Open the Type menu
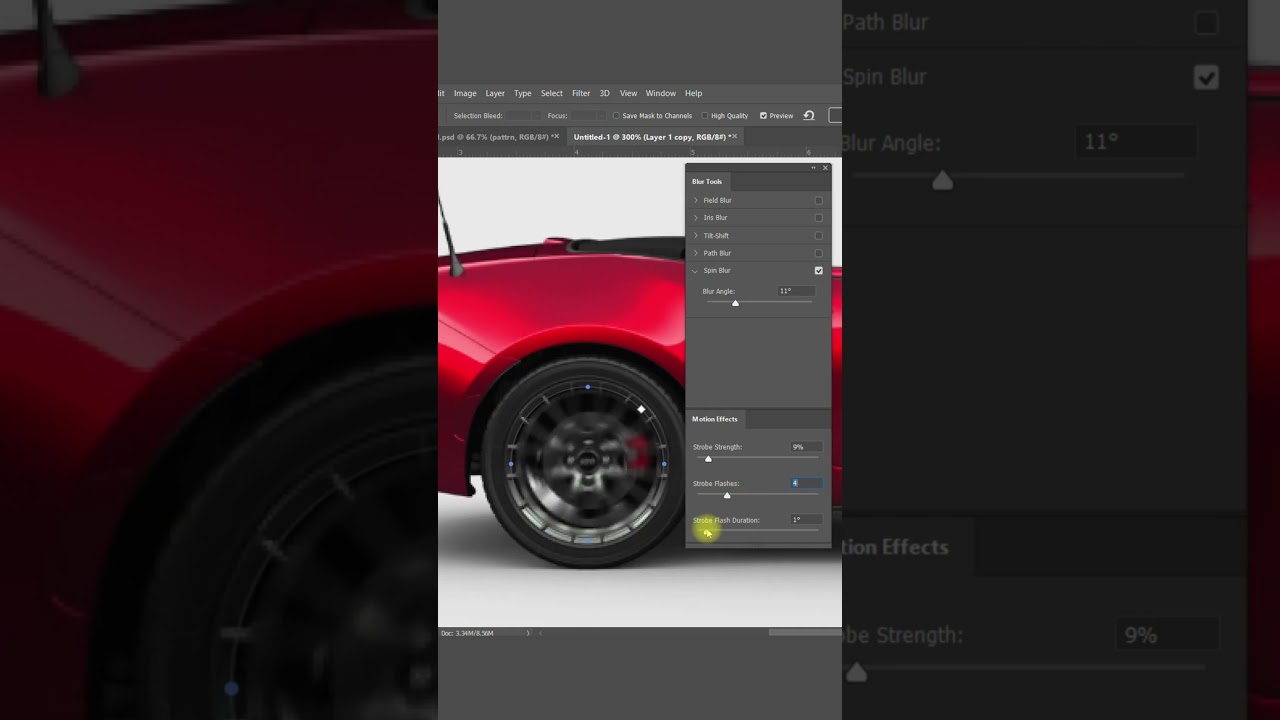This screenshot has width=1280, height=720. [x=523, y=93]
